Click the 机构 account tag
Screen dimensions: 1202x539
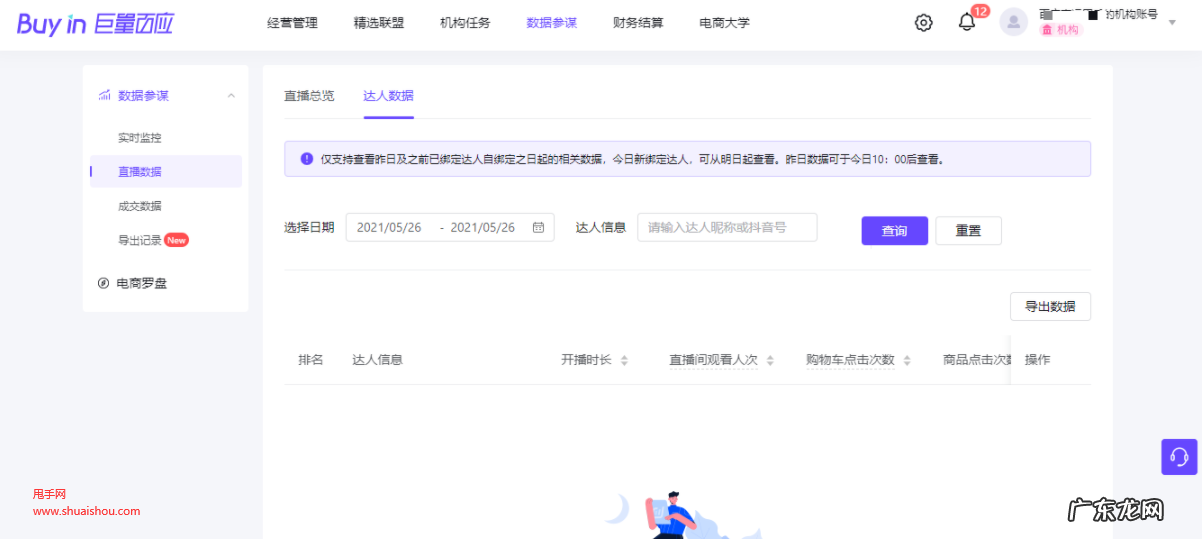point(1061,30)
